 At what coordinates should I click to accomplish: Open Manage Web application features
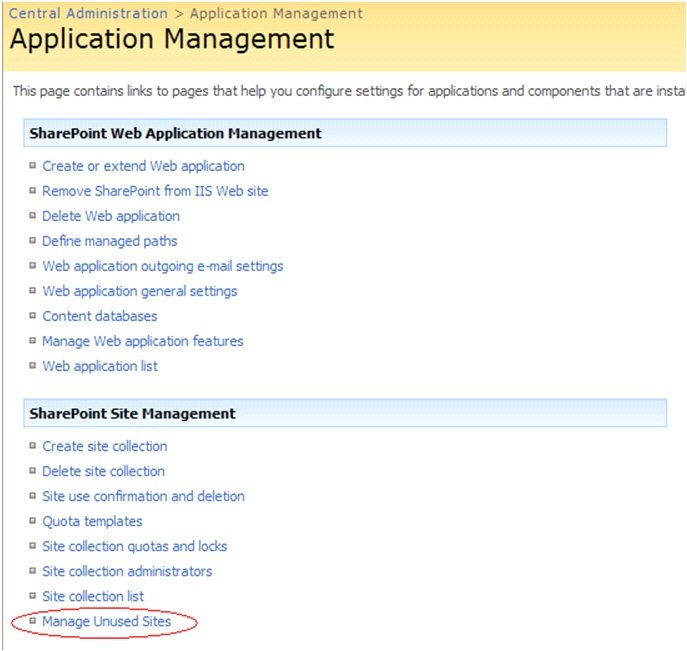click(x=142, y=341)
